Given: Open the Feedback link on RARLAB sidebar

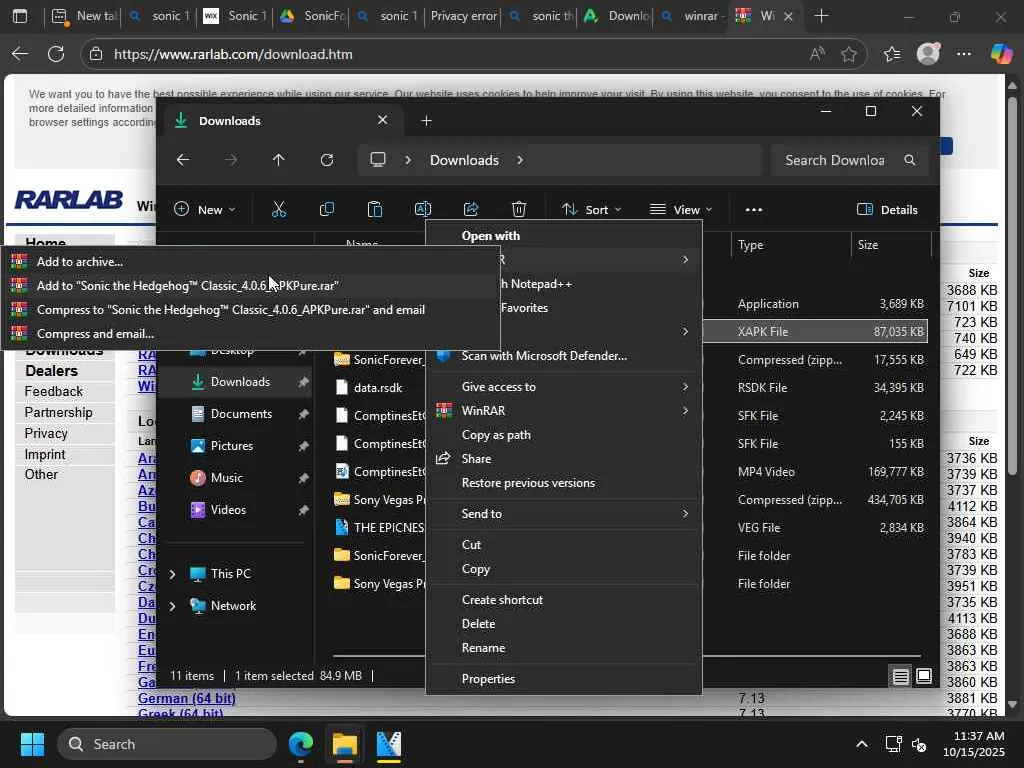Looking at the screenshot, I should [54, 391].
